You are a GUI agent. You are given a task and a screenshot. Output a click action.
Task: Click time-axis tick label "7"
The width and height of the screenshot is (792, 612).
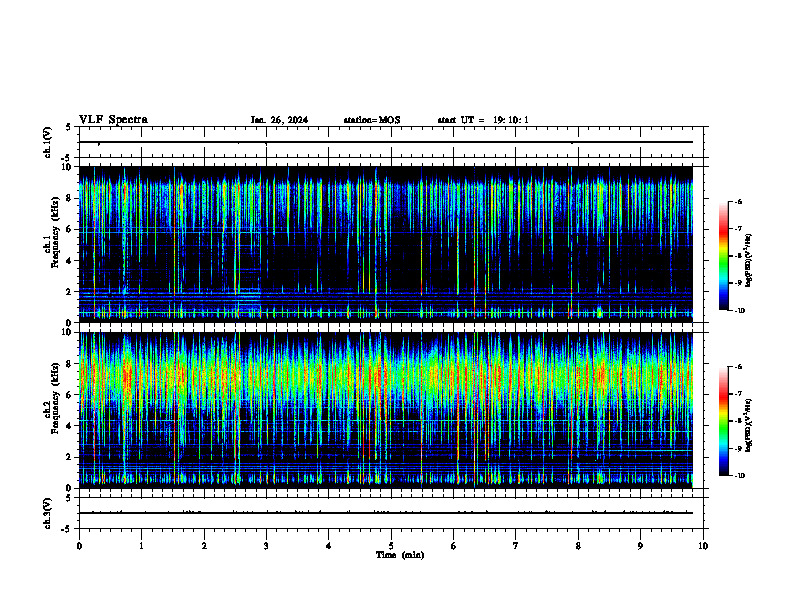[x=516, y=546]
